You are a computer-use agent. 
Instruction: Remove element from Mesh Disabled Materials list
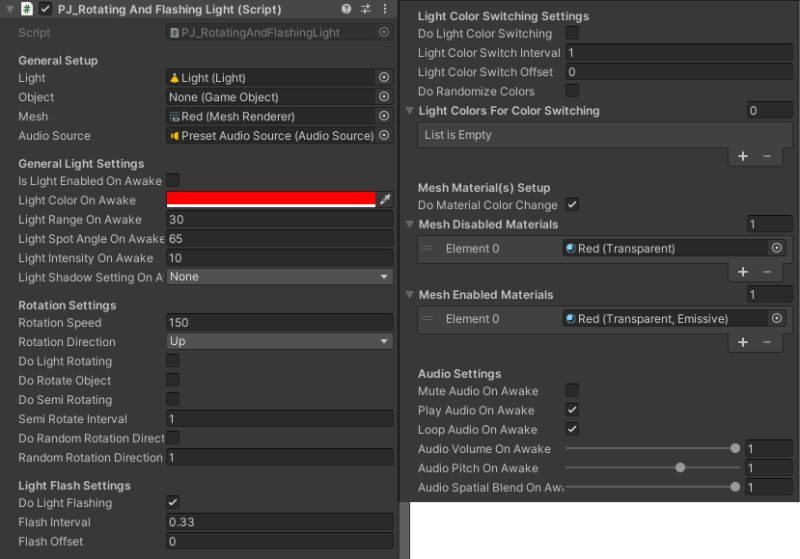click(x=767, y=272)
